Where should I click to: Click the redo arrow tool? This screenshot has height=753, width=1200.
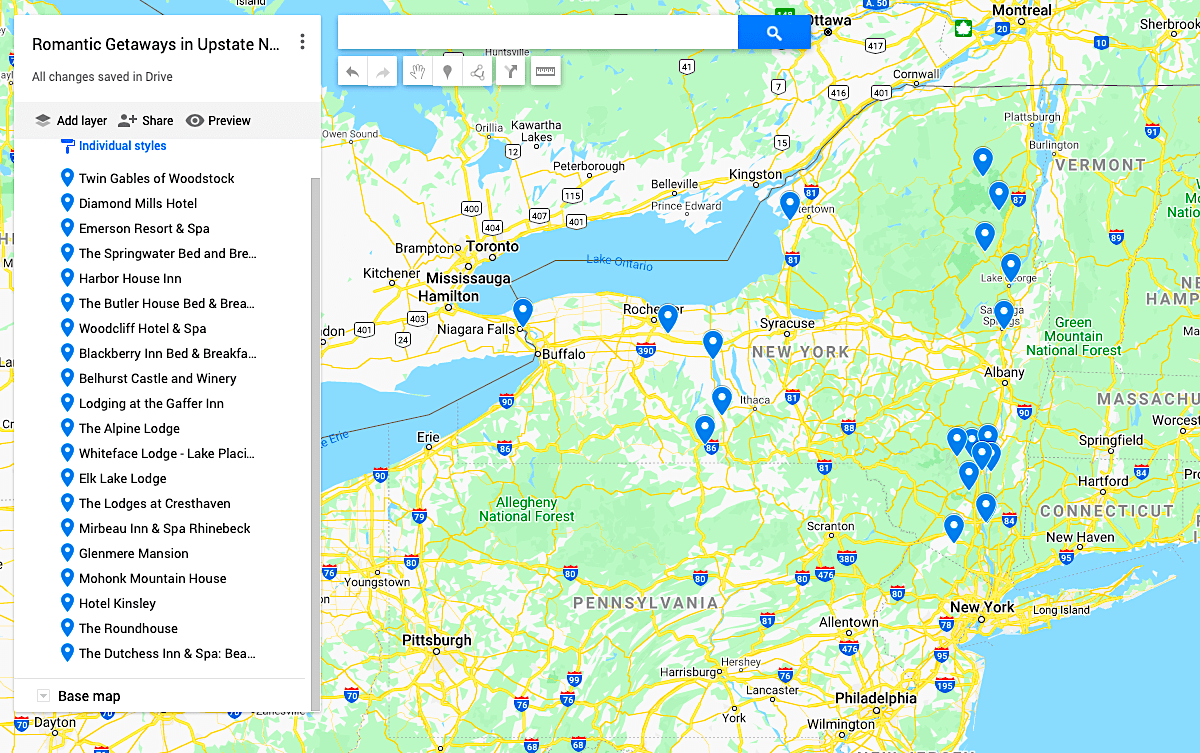tap(383, 72)
